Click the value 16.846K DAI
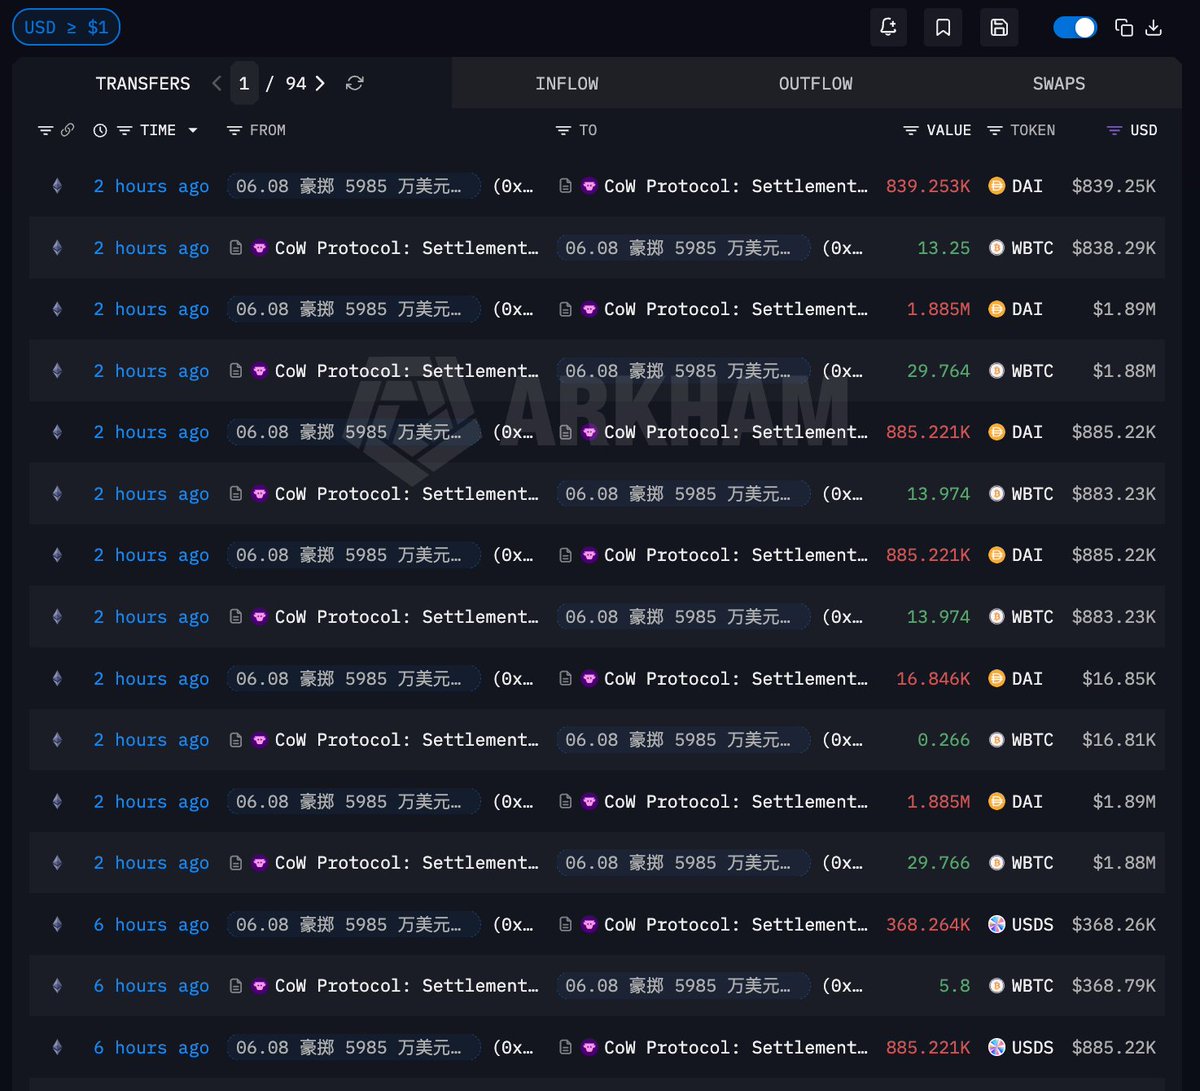 tap(934, 679)
